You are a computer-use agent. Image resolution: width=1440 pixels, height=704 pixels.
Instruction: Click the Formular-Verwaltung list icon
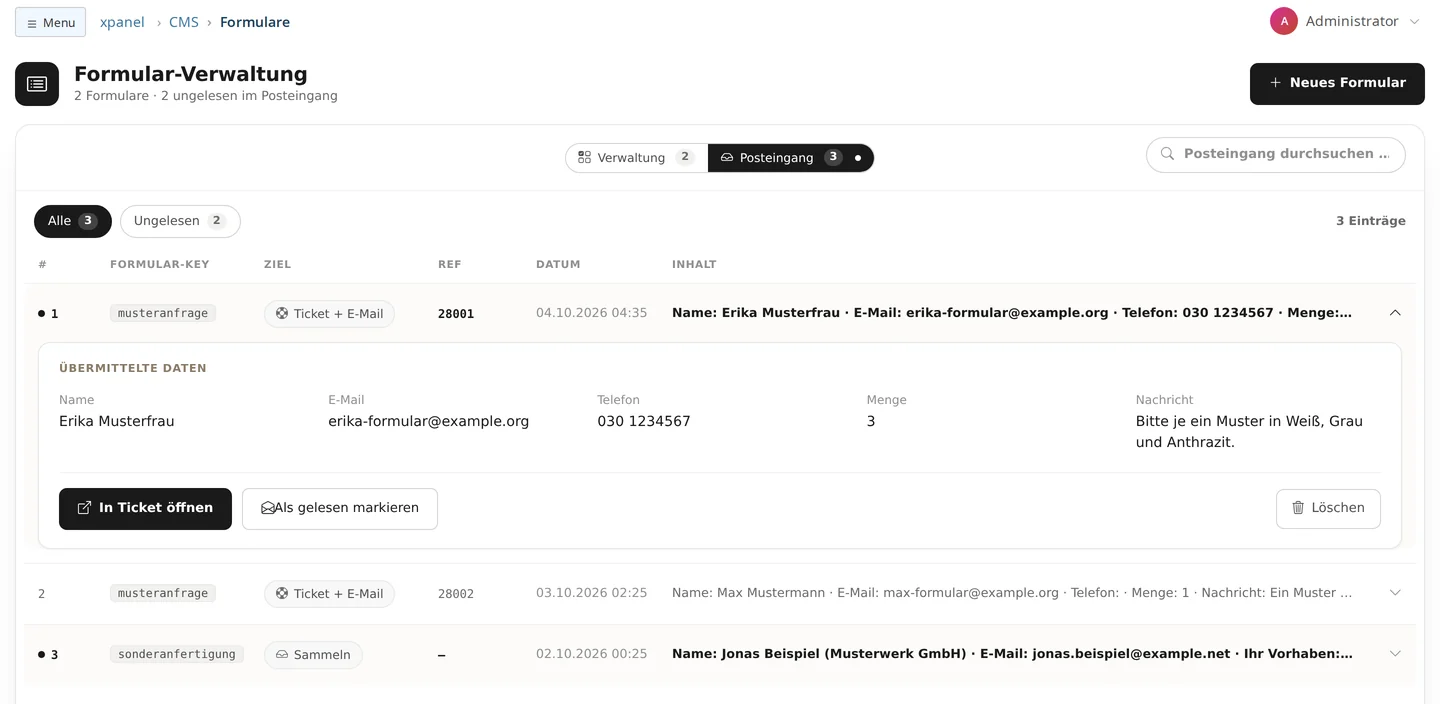pyautogui.click(x=37, y=84)
